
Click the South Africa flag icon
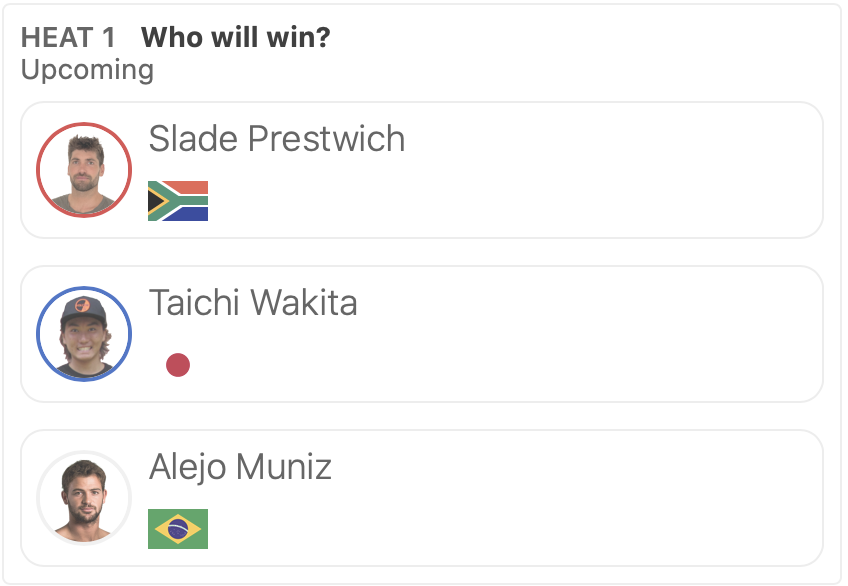(178, 201)
